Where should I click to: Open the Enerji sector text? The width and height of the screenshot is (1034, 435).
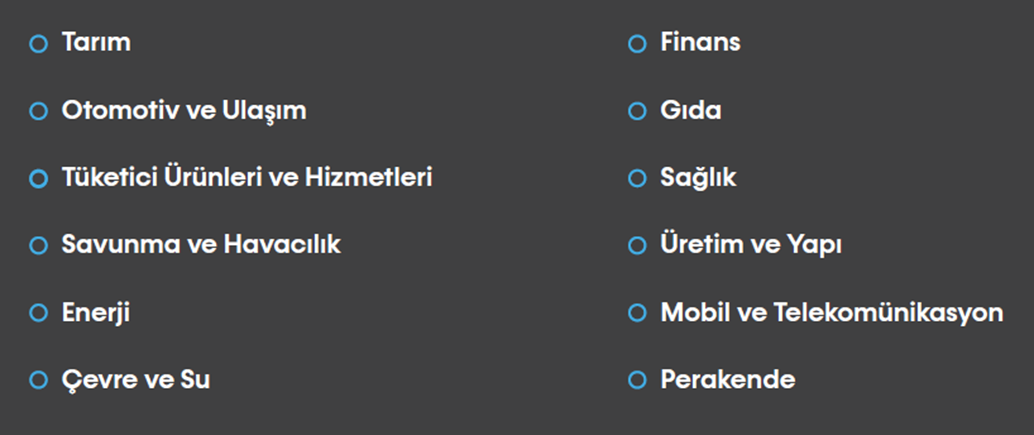click(x=96, y=313)
